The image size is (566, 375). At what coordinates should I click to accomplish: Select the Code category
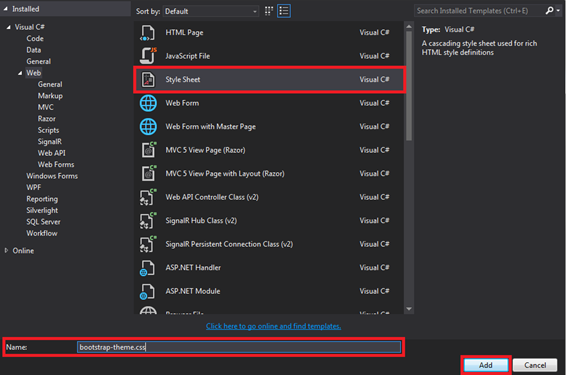(35, 39)
